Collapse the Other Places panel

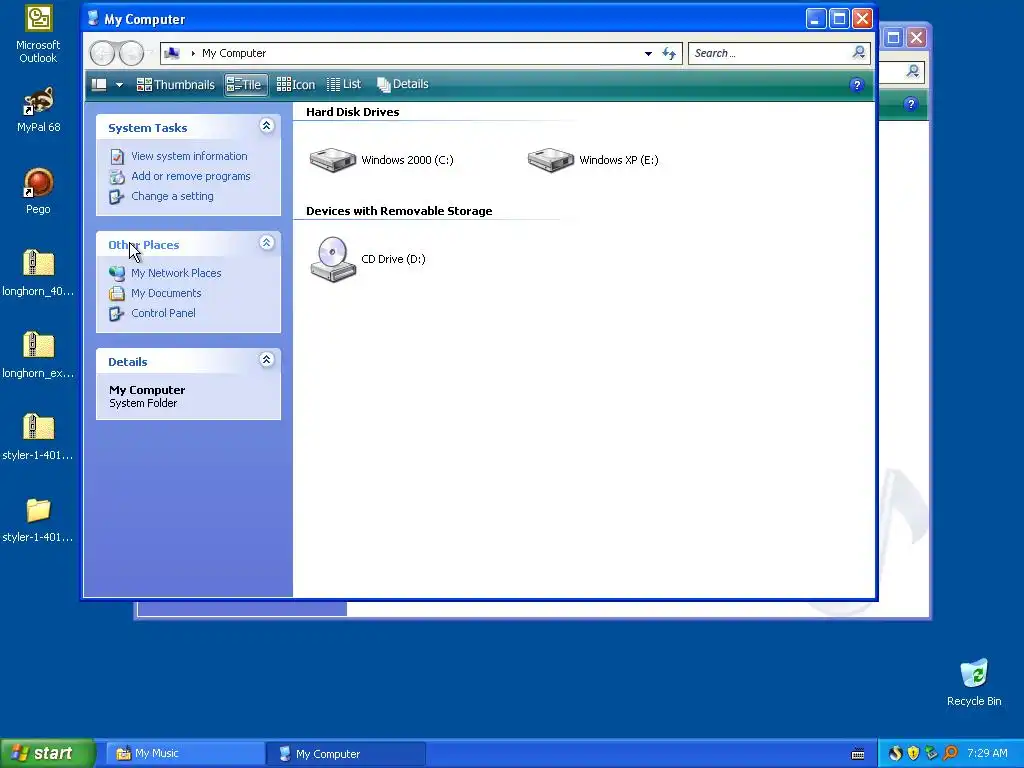(x=266, y=242)
